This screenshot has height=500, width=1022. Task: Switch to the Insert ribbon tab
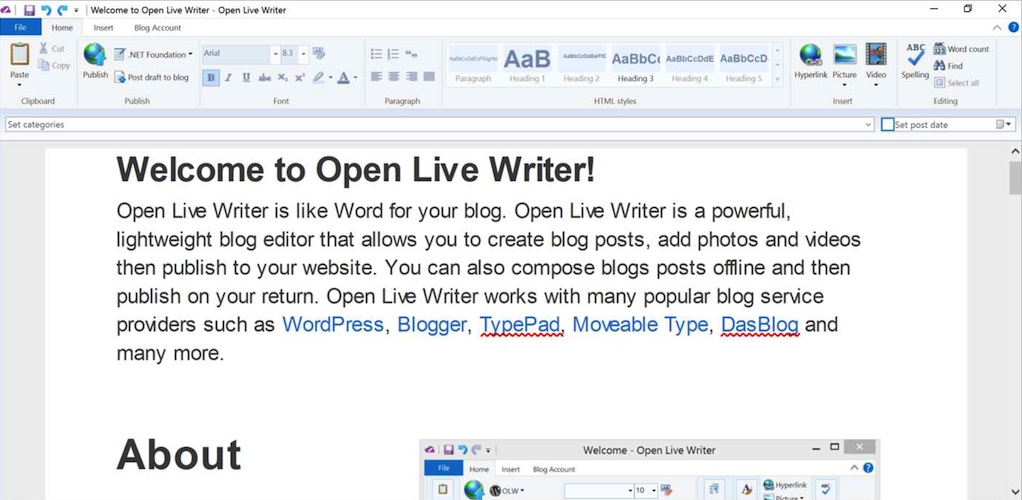103,28
